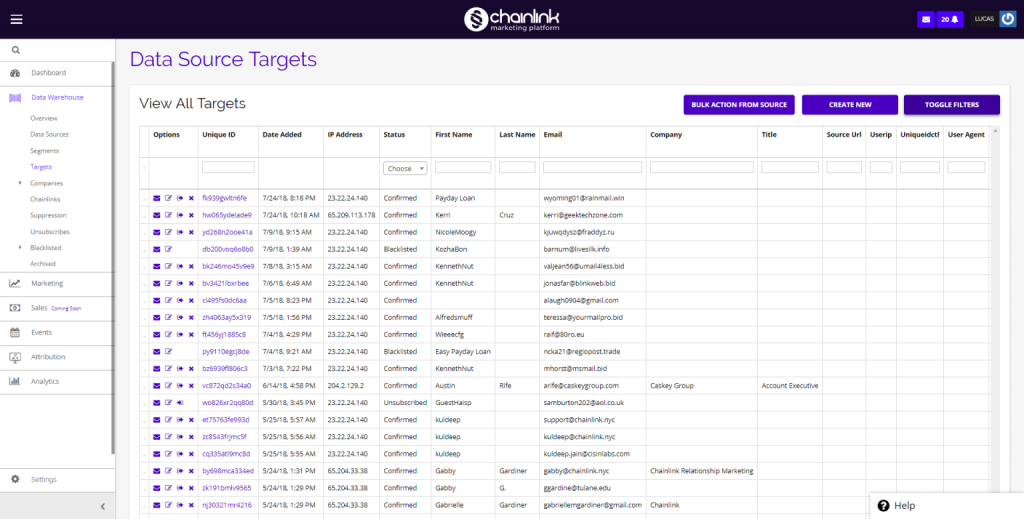Open the Data Warehouse section
Viewport: 1024px width, 519px height.
click(57, 97)
